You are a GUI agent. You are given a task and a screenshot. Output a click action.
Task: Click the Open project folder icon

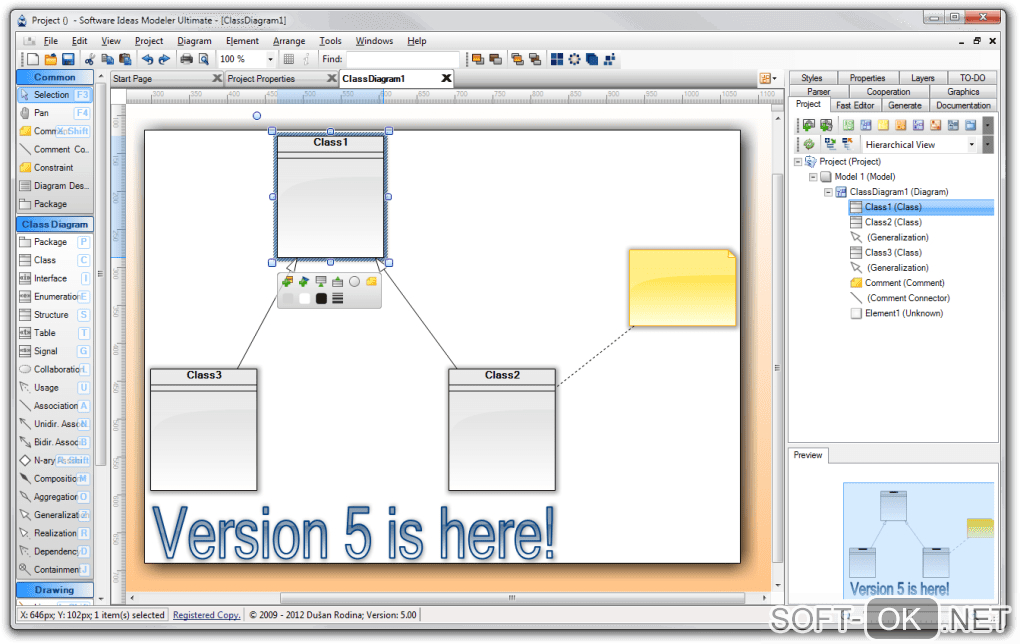pos(50,59)
